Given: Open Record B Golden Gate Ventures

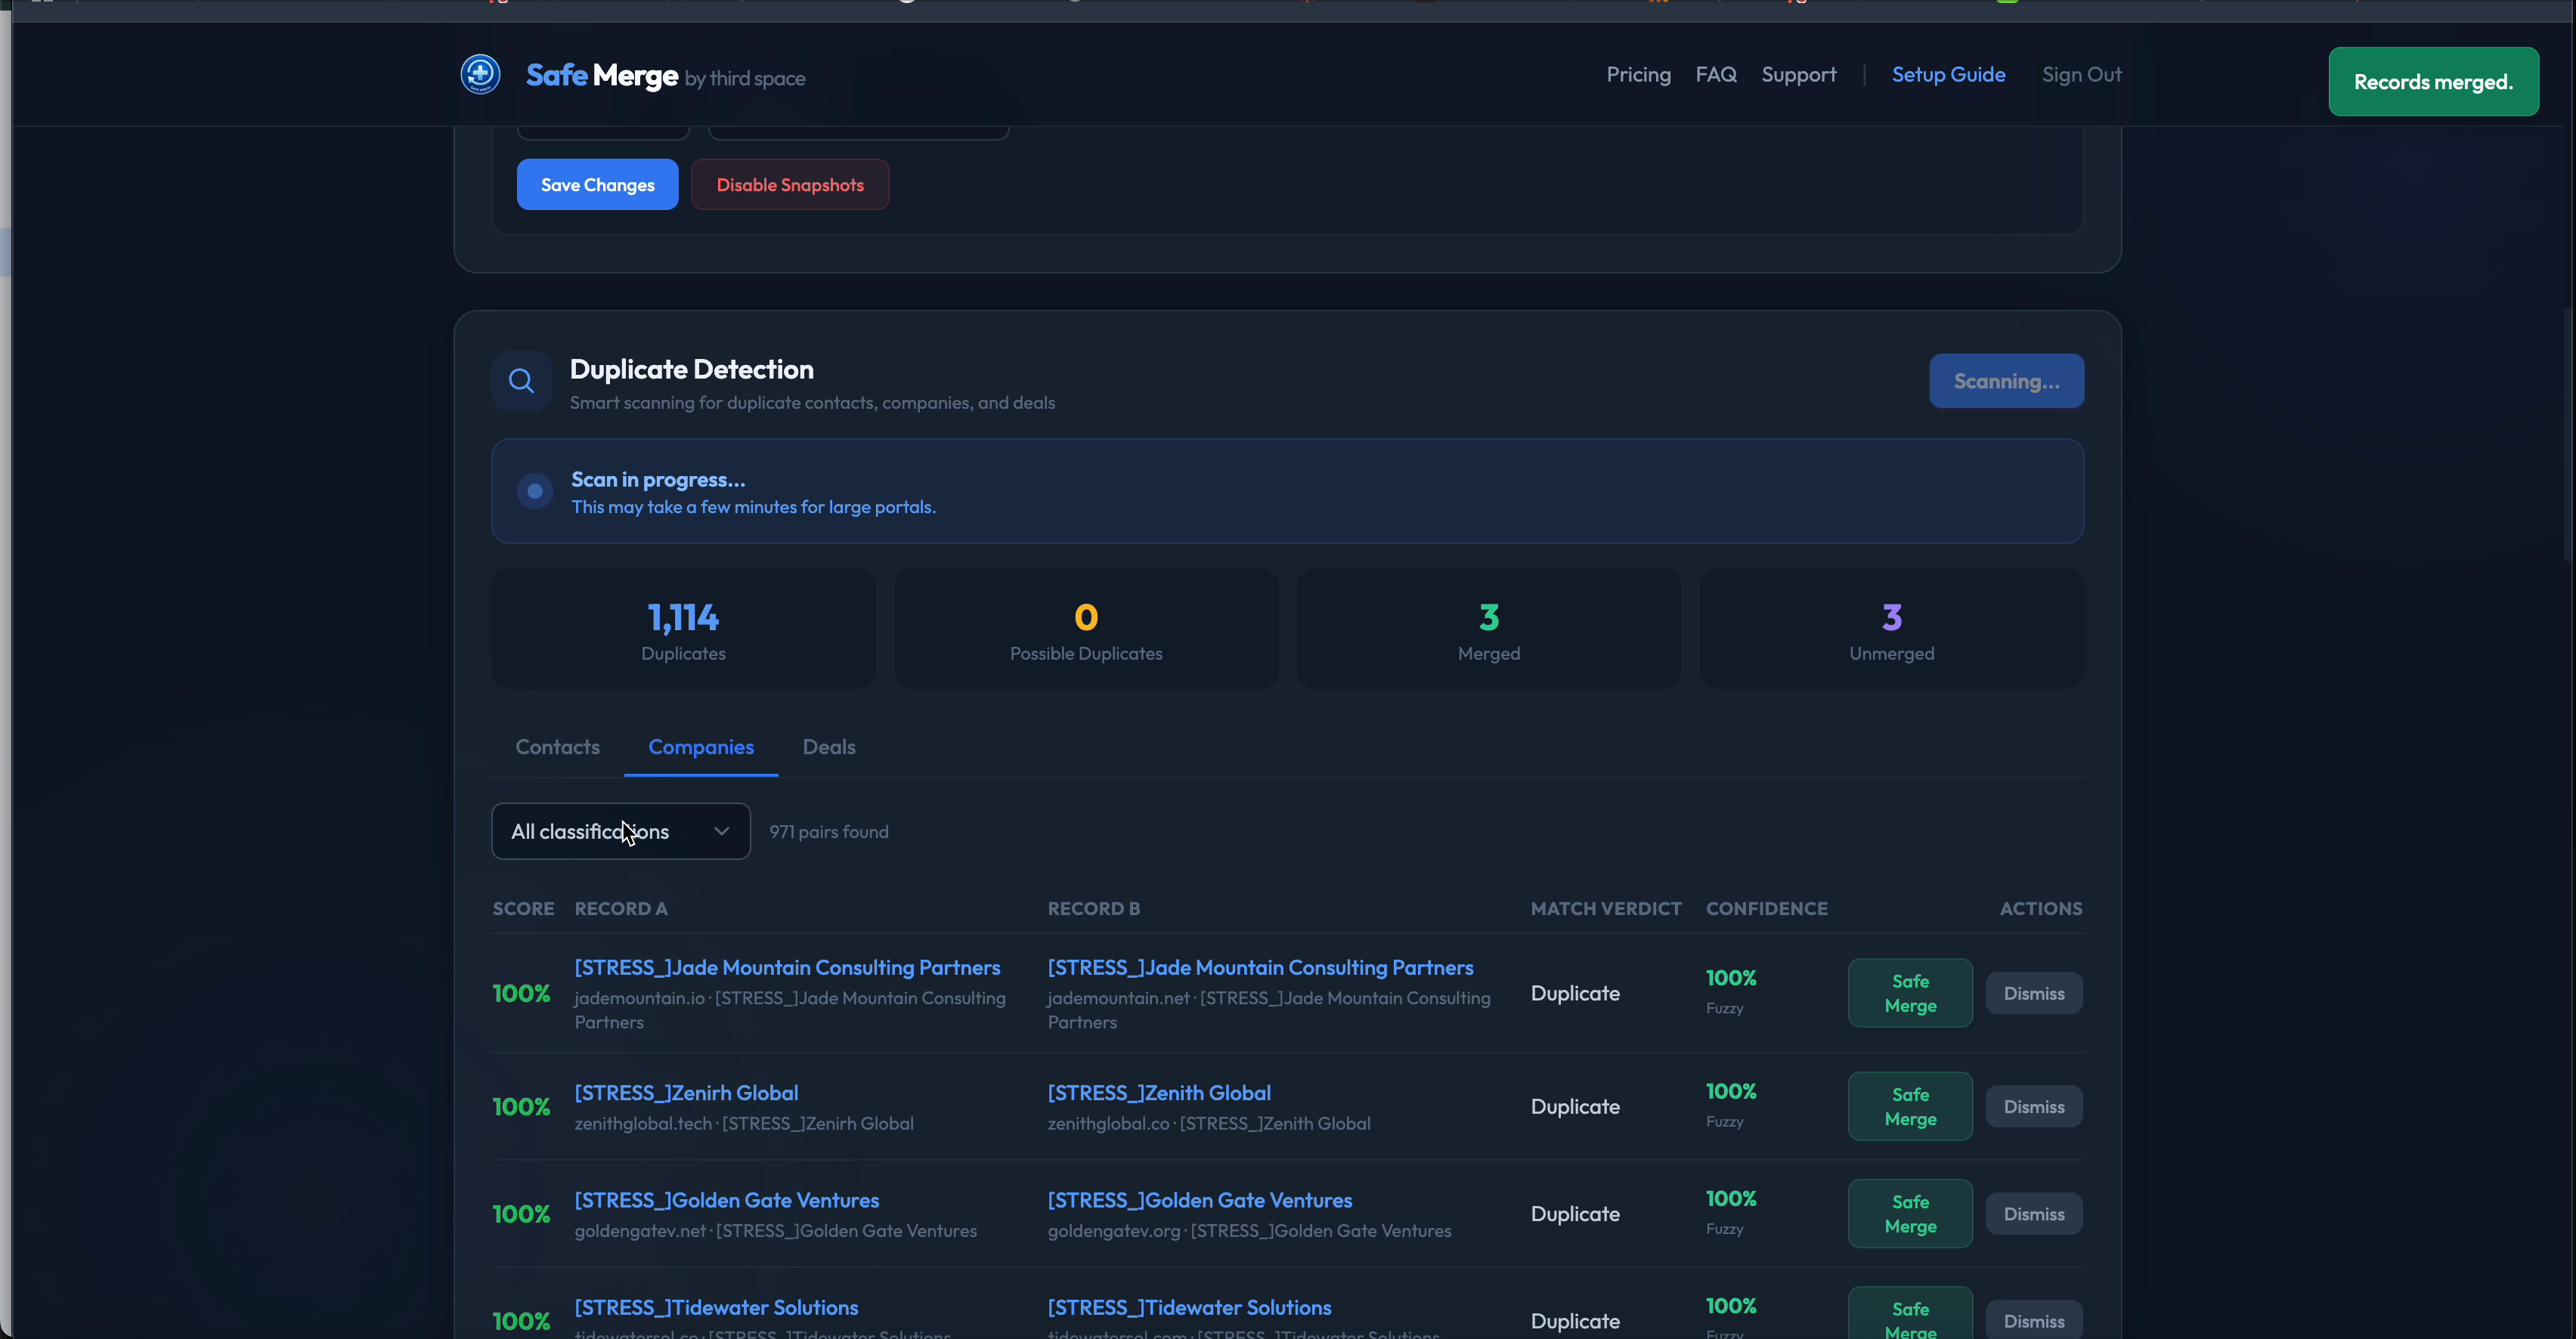Looking at the screenshot, I should [x=1199, y=1199].
